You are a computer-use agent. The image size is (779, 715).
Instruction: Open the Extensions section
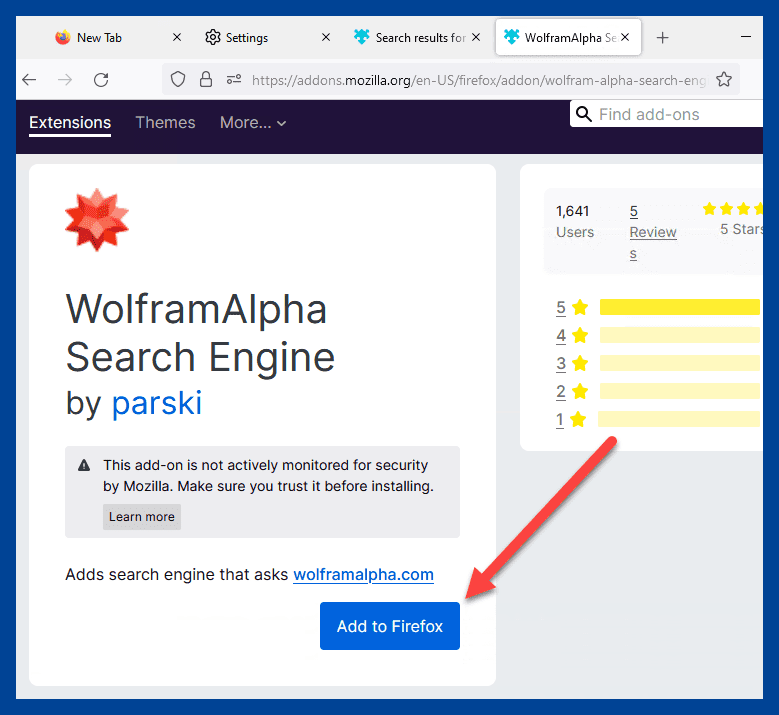pyautogui.click(x=70, y=123)
